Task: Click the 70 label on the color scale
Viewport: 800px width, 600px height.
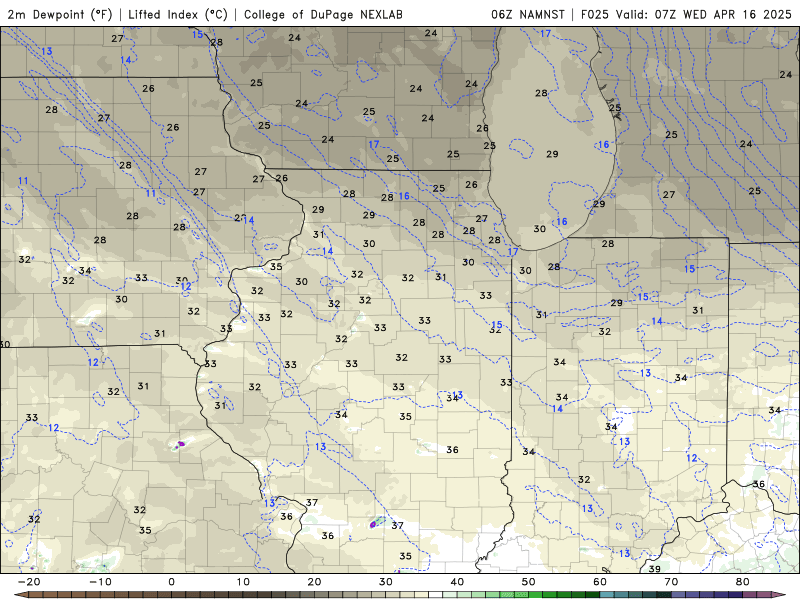Action: [x=671, y=582]
